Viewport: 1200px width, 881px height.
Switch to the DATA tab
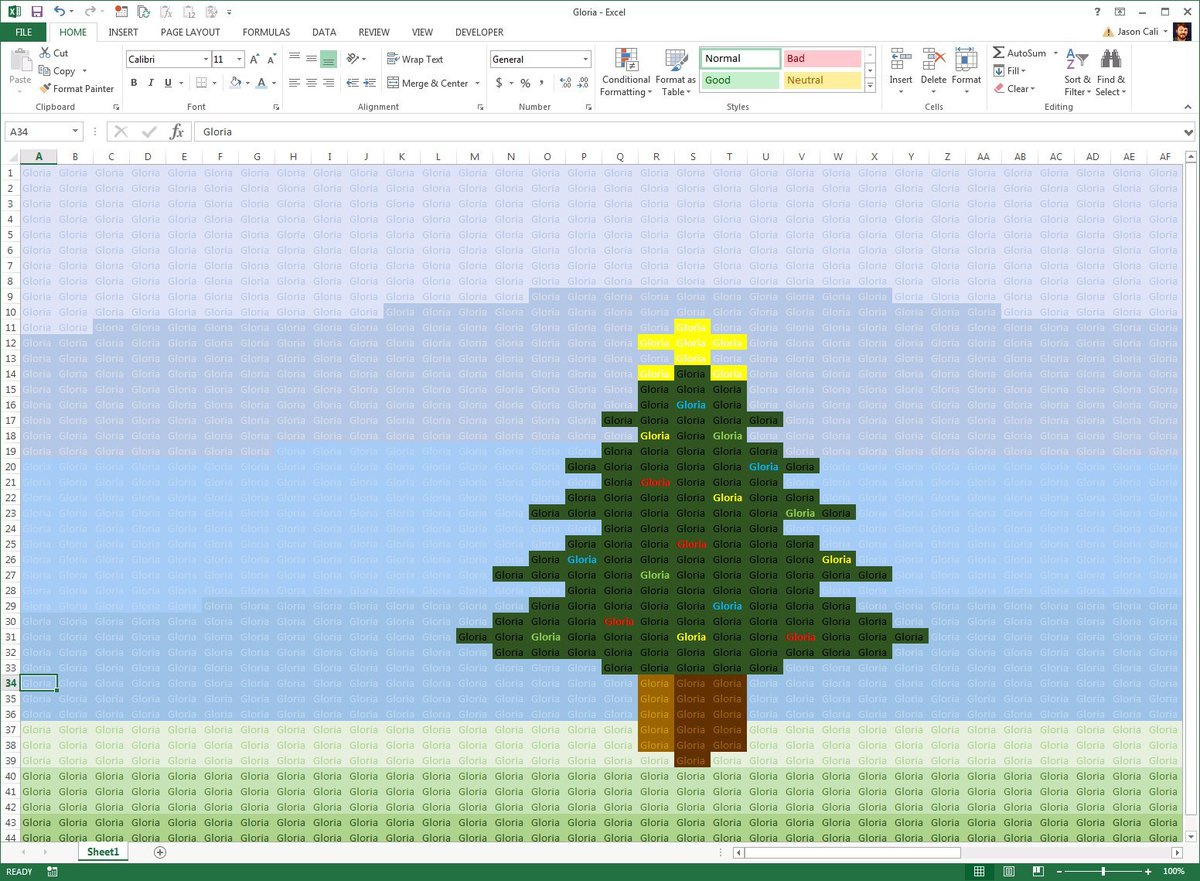point(324,32)
